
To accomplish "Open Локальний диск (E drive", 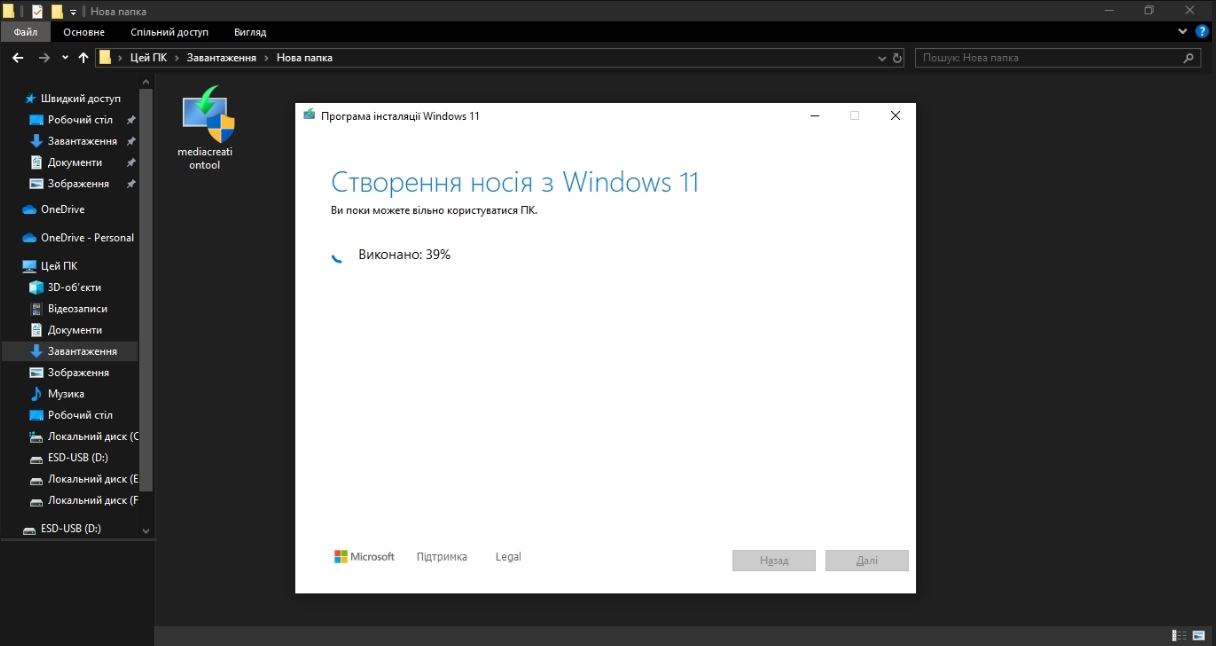I will coord(93,479).
